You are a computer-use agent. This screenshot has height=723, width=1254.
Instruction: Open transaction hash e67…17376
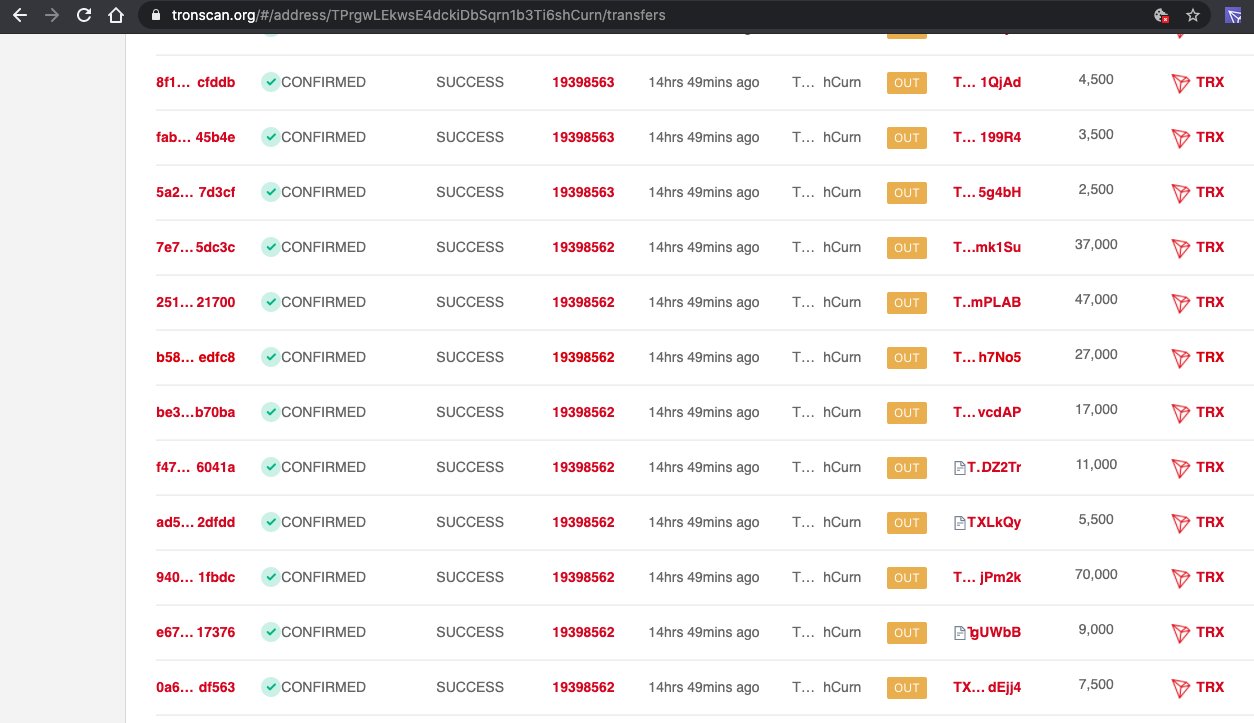[196, 632]
